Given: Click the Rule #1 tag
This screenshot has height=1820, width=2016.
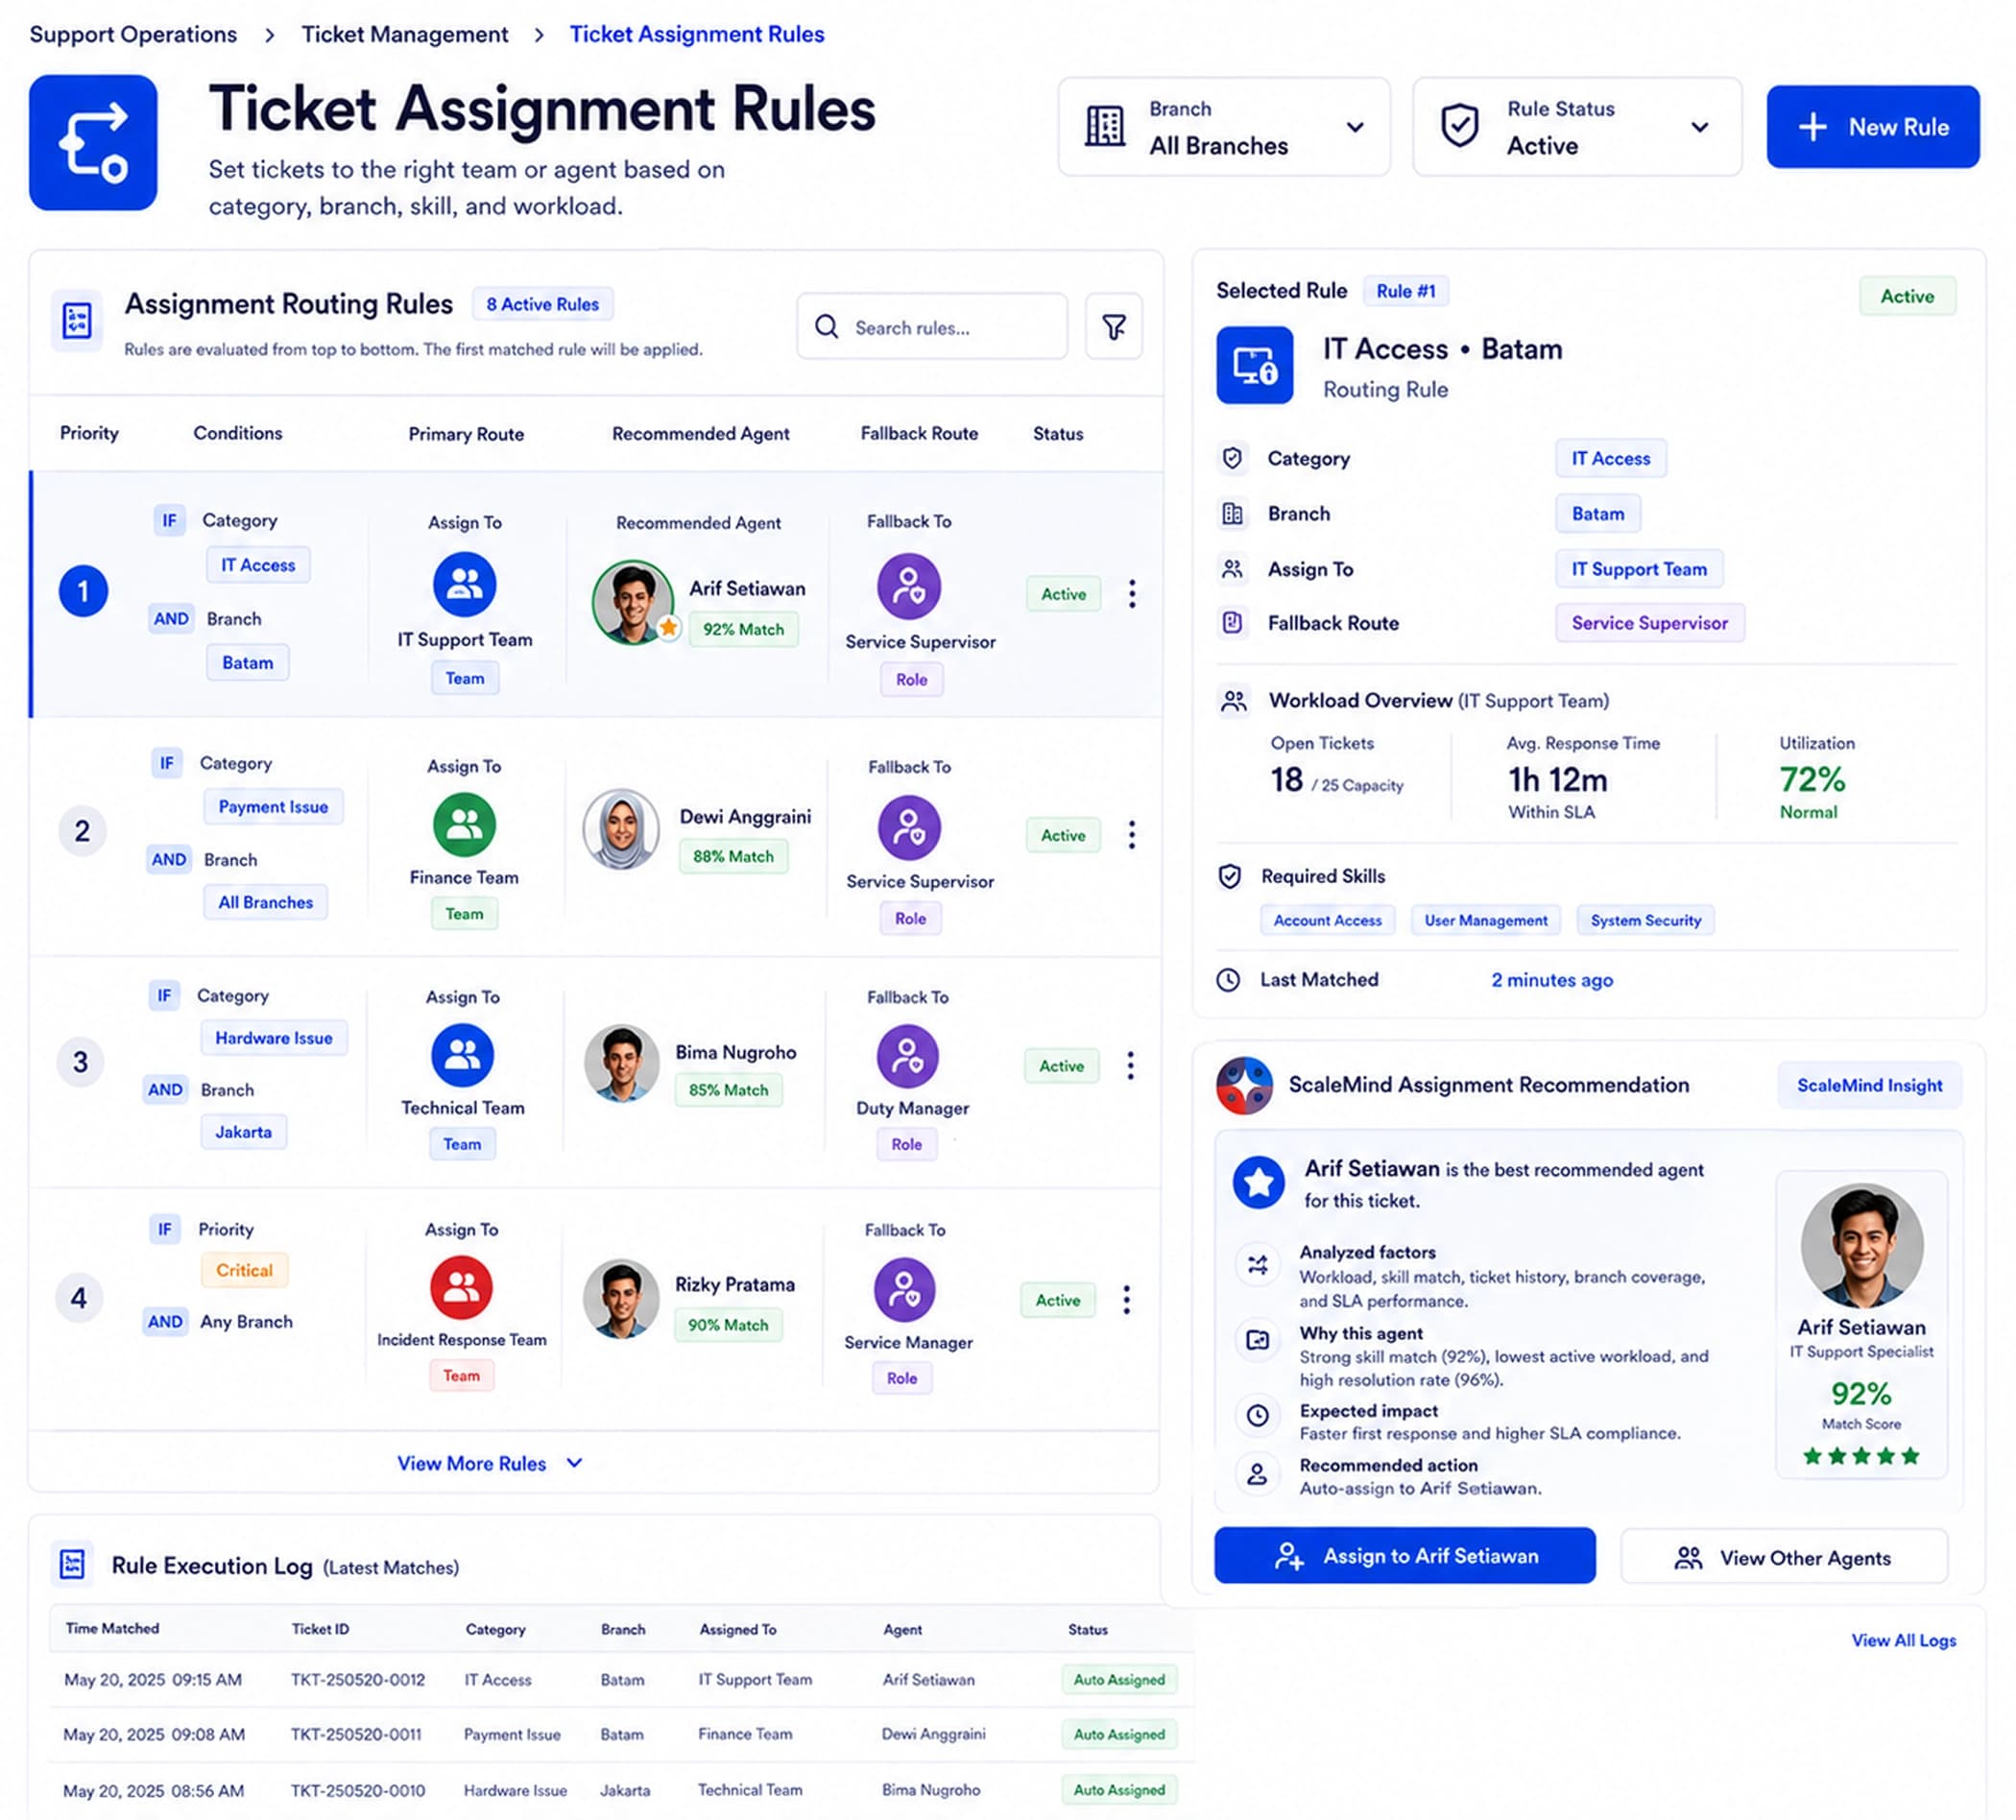Looking at the screenshot, I should [1405, 291].
